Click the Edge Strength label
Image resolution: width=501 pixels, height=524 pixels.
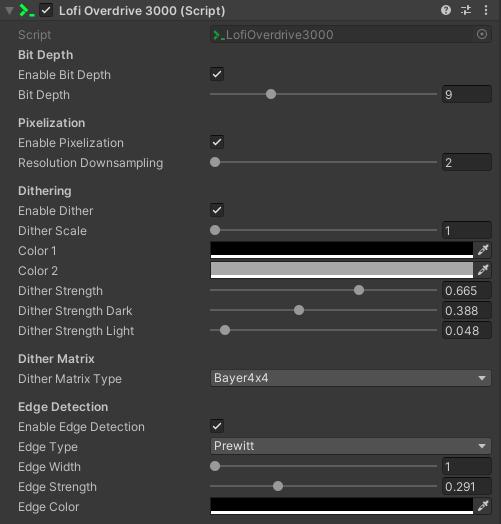tap(57, 487)
